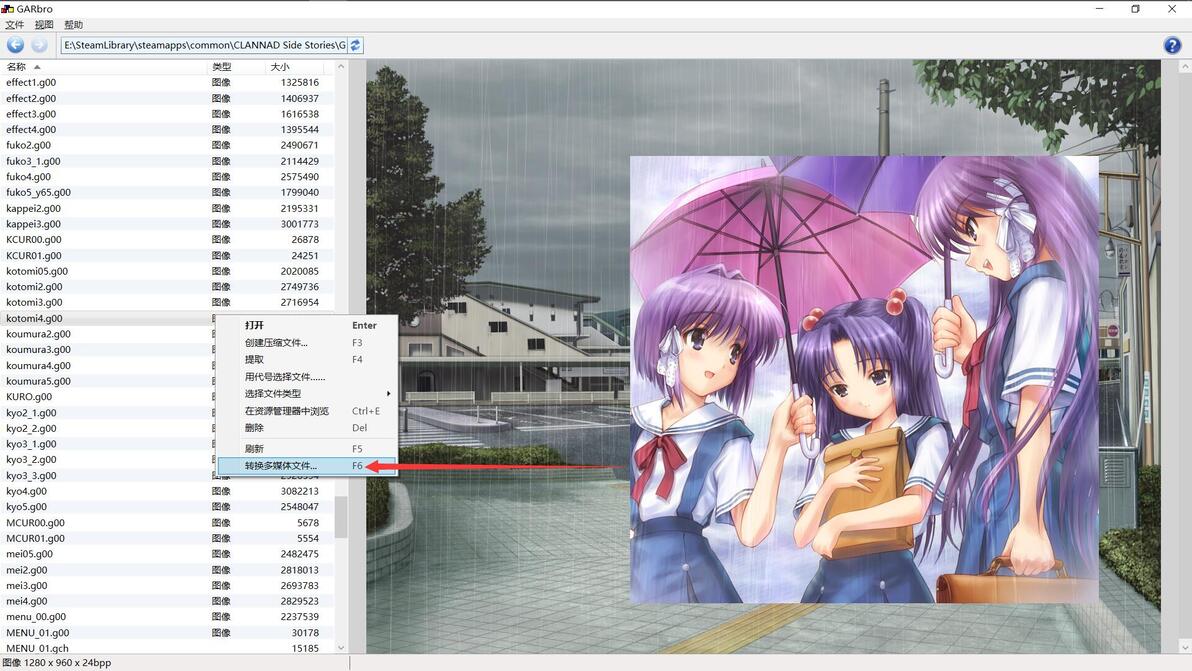
Task: Choose 打开 from the context menu
Action: click(x=307, y=325)
